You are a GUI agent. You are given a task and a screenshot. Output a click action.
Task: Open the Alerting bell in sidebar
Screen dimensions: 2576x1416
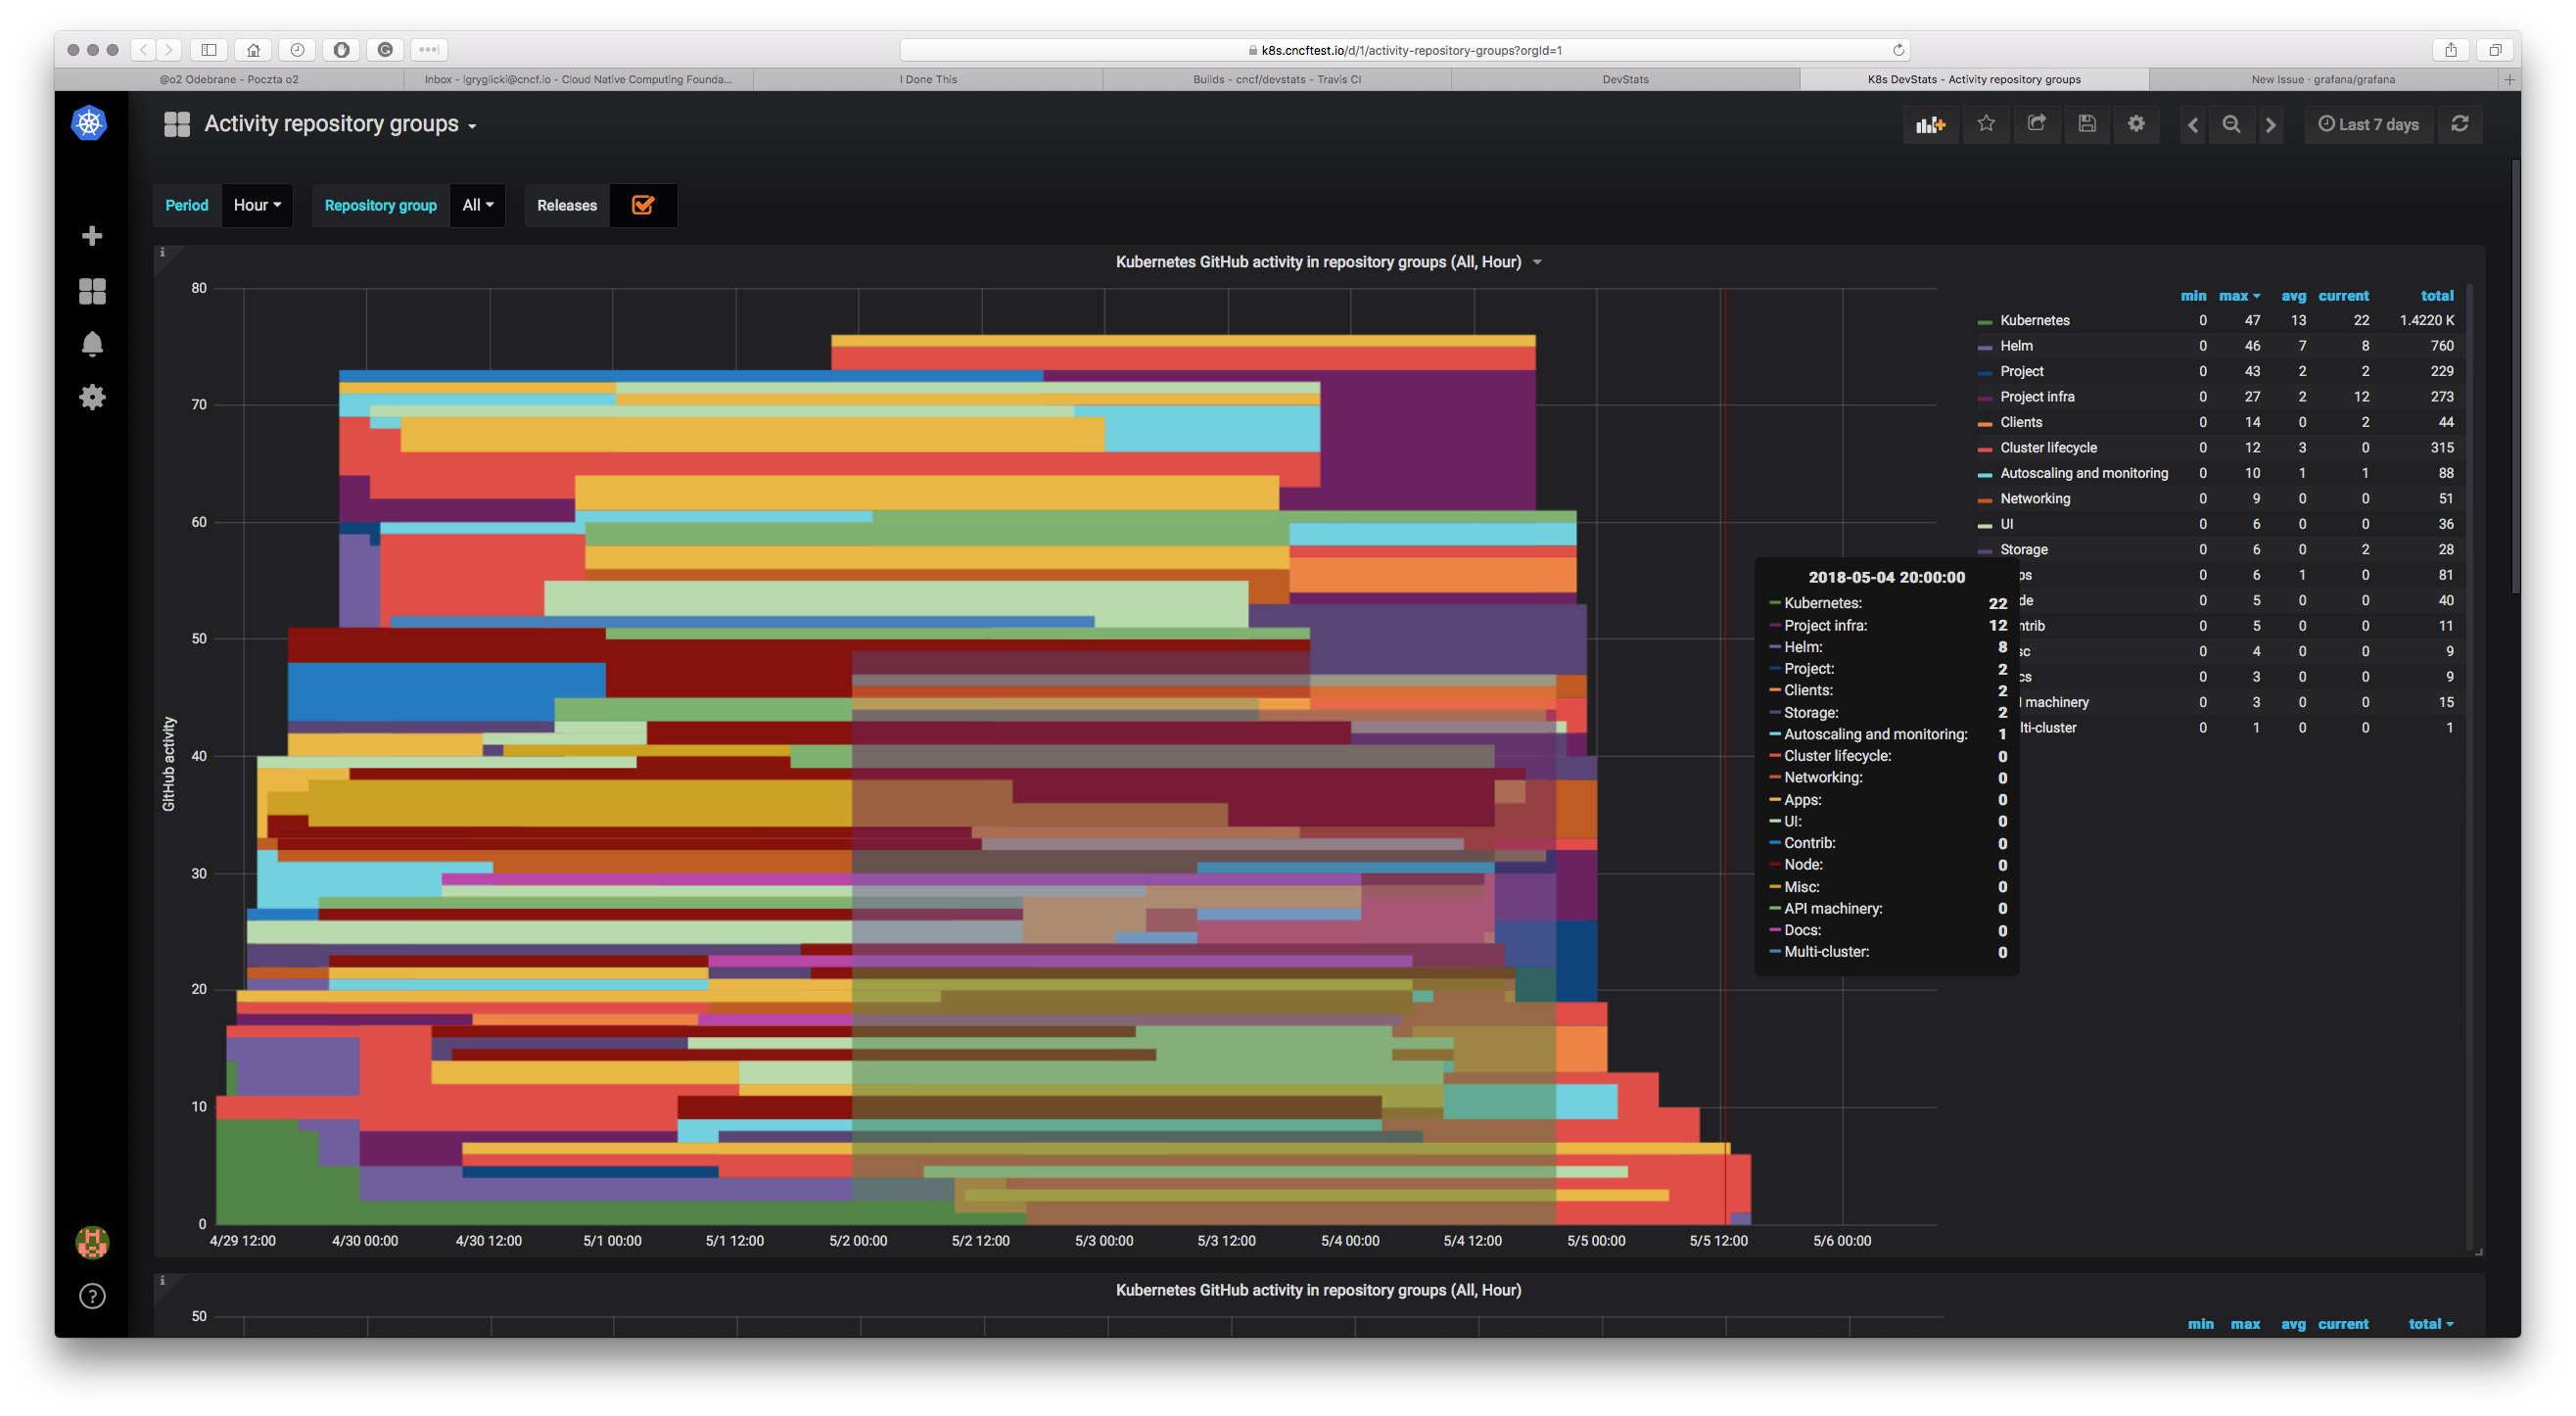92,344
